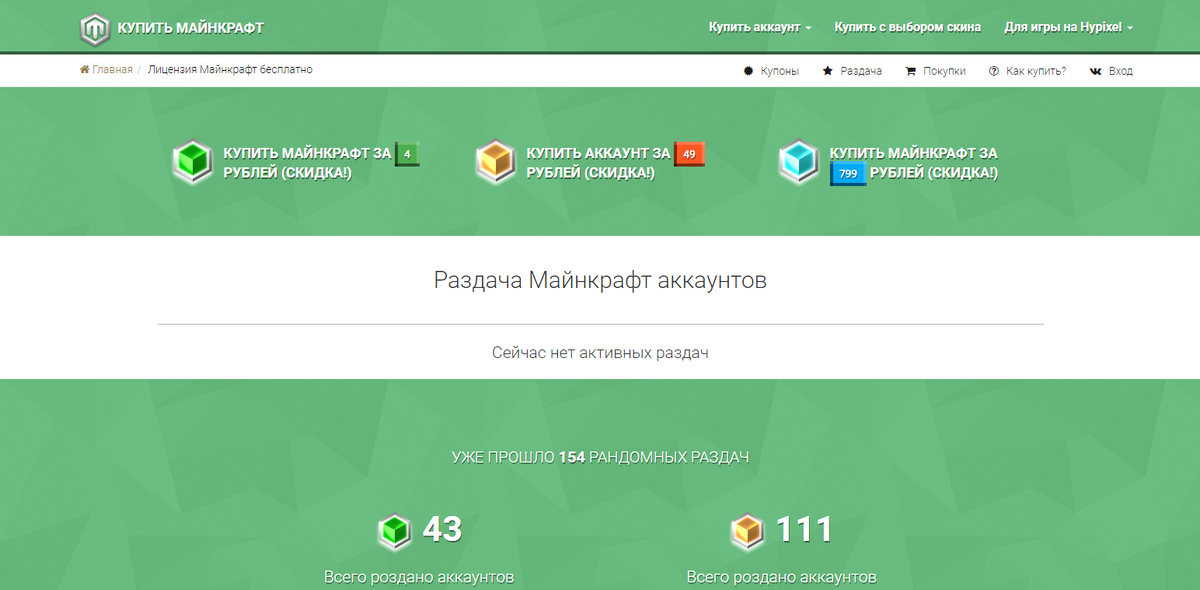This screenshot has height=590, width=1200.
Task: Click the home icon in the breadcrumb
Action: pyautogui.click(x=83, y=70)
